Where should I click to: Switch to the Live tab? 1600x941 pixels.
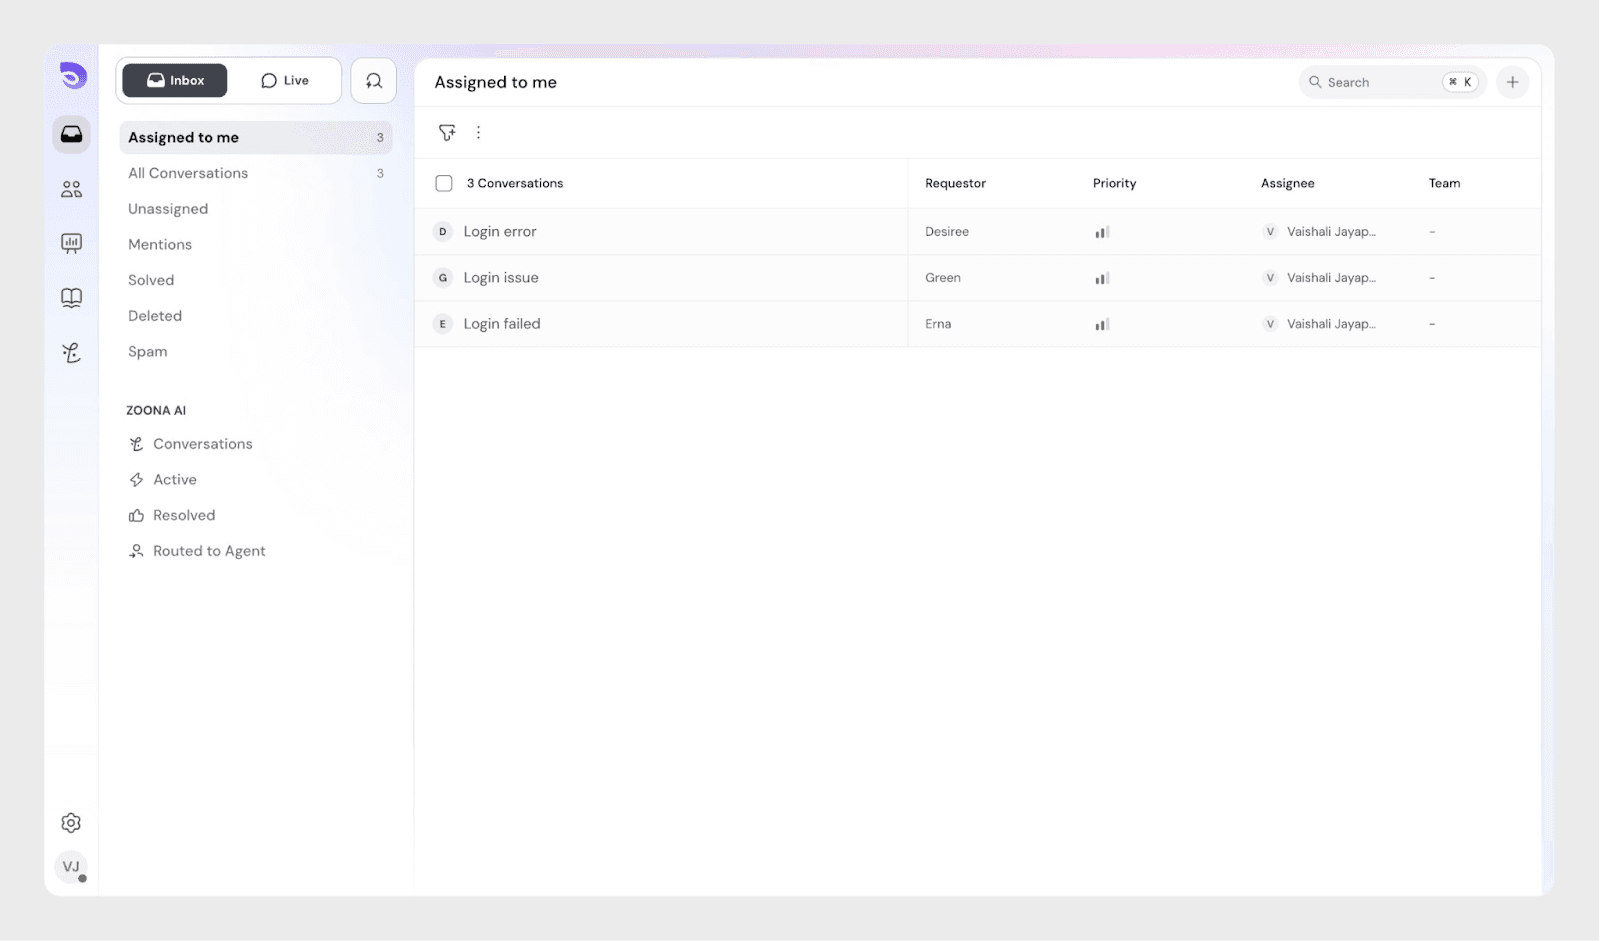285,81
